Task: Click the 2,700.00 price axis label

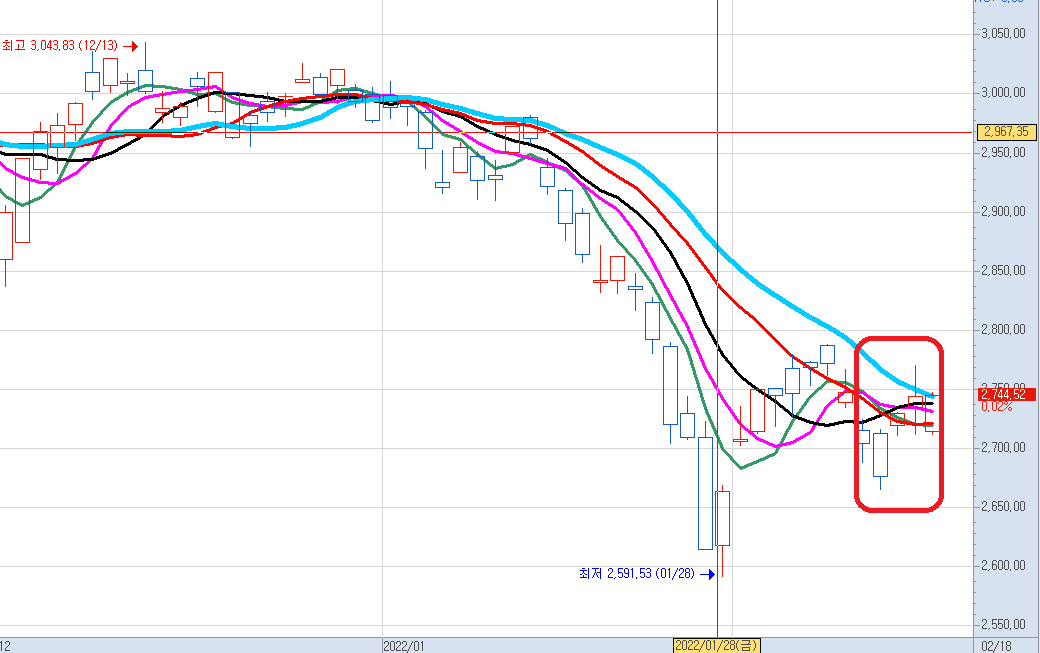Action: [1004, 447]
